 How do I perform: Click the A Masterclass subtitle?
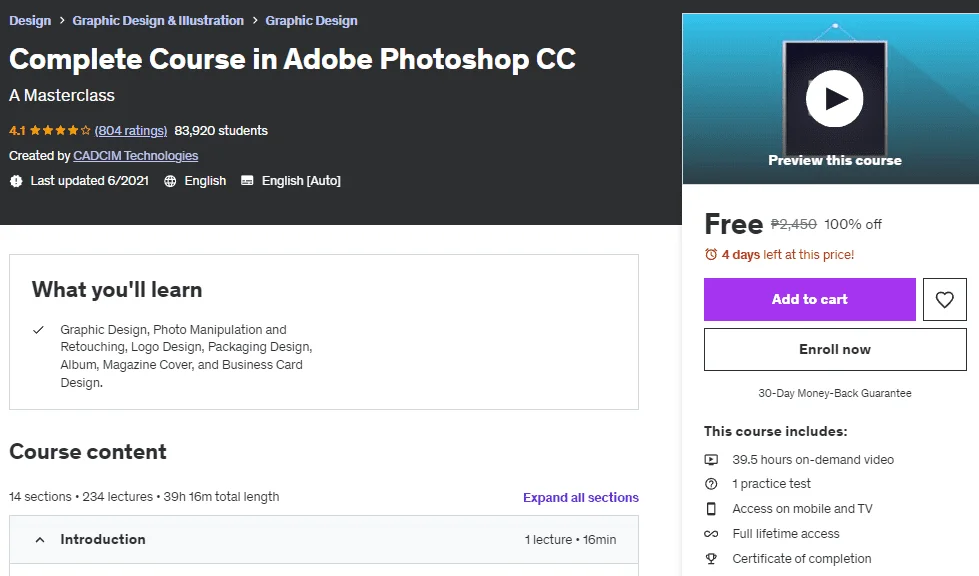point(62,95)
